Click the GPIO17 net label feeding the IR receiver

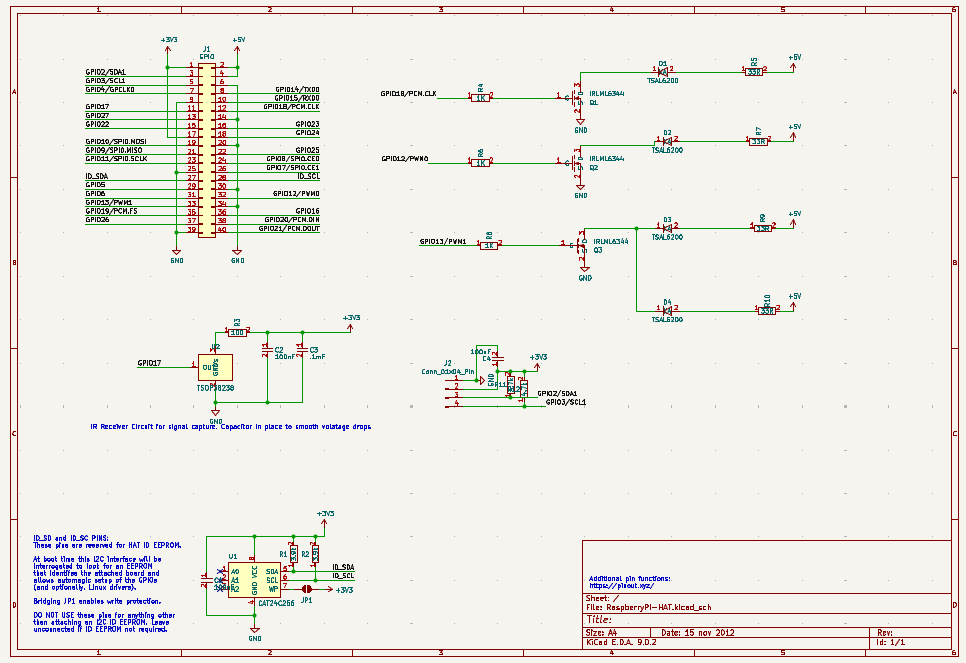pos(150,363)
